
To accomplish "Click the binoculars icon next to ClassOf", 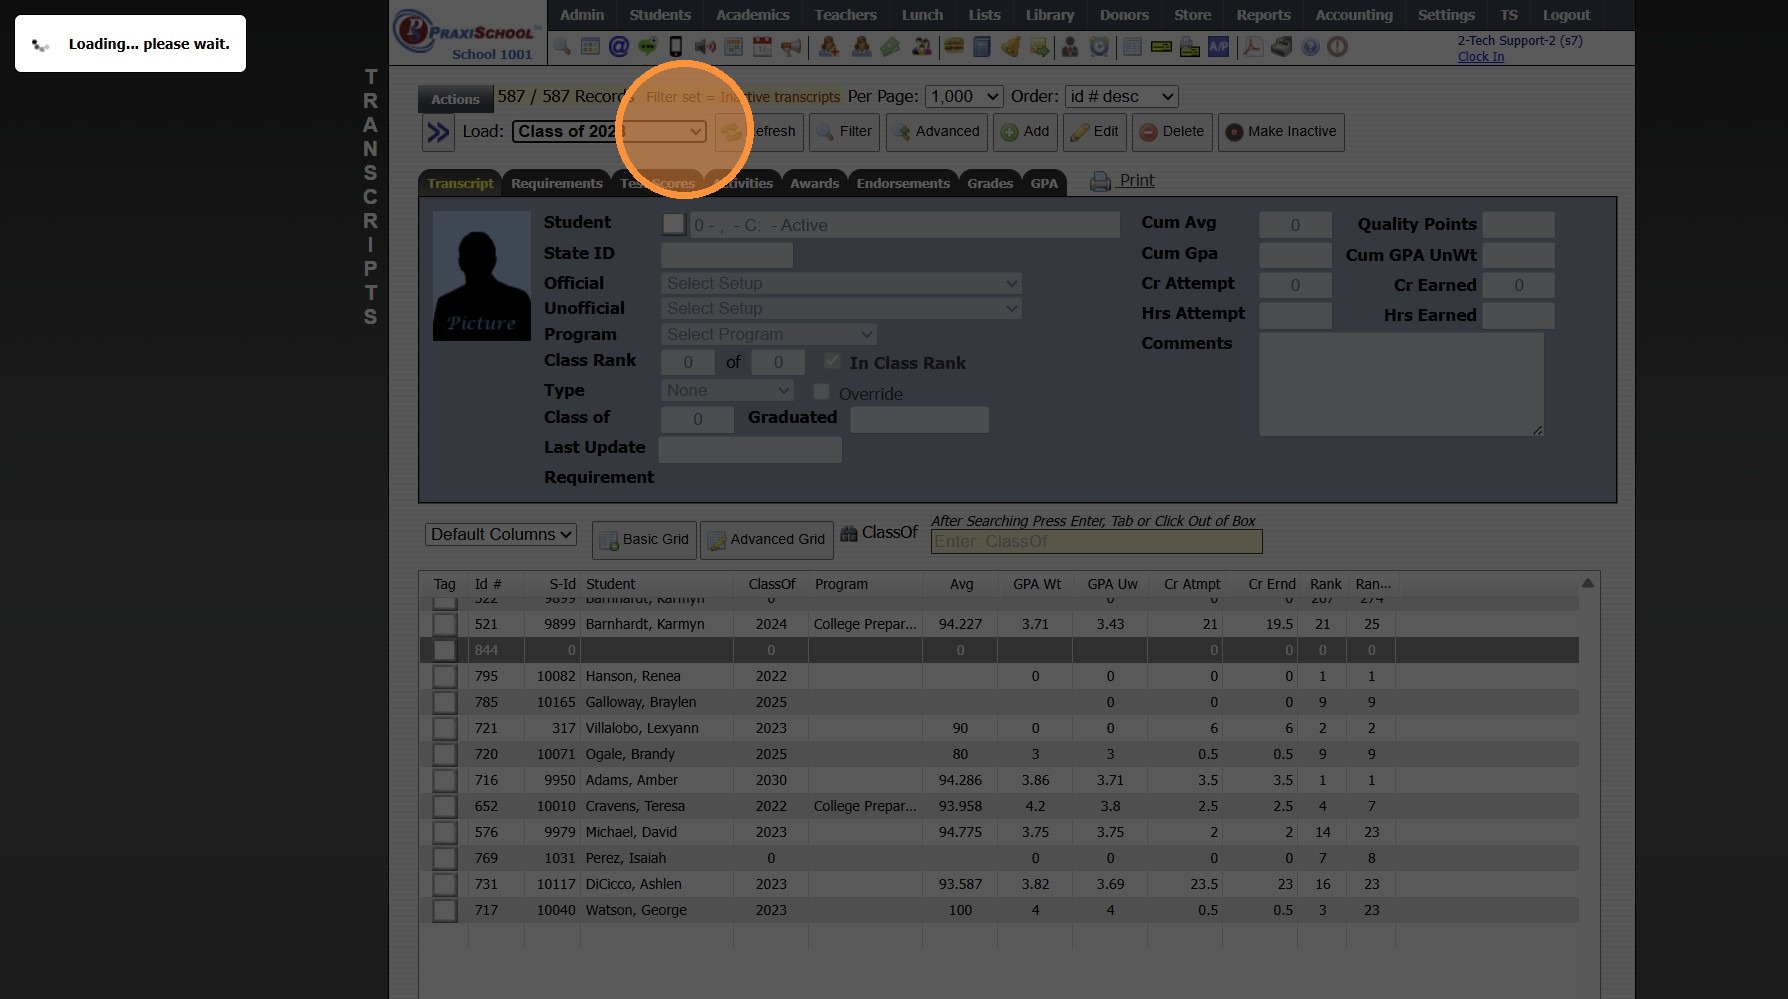I will tap(849, 533).
